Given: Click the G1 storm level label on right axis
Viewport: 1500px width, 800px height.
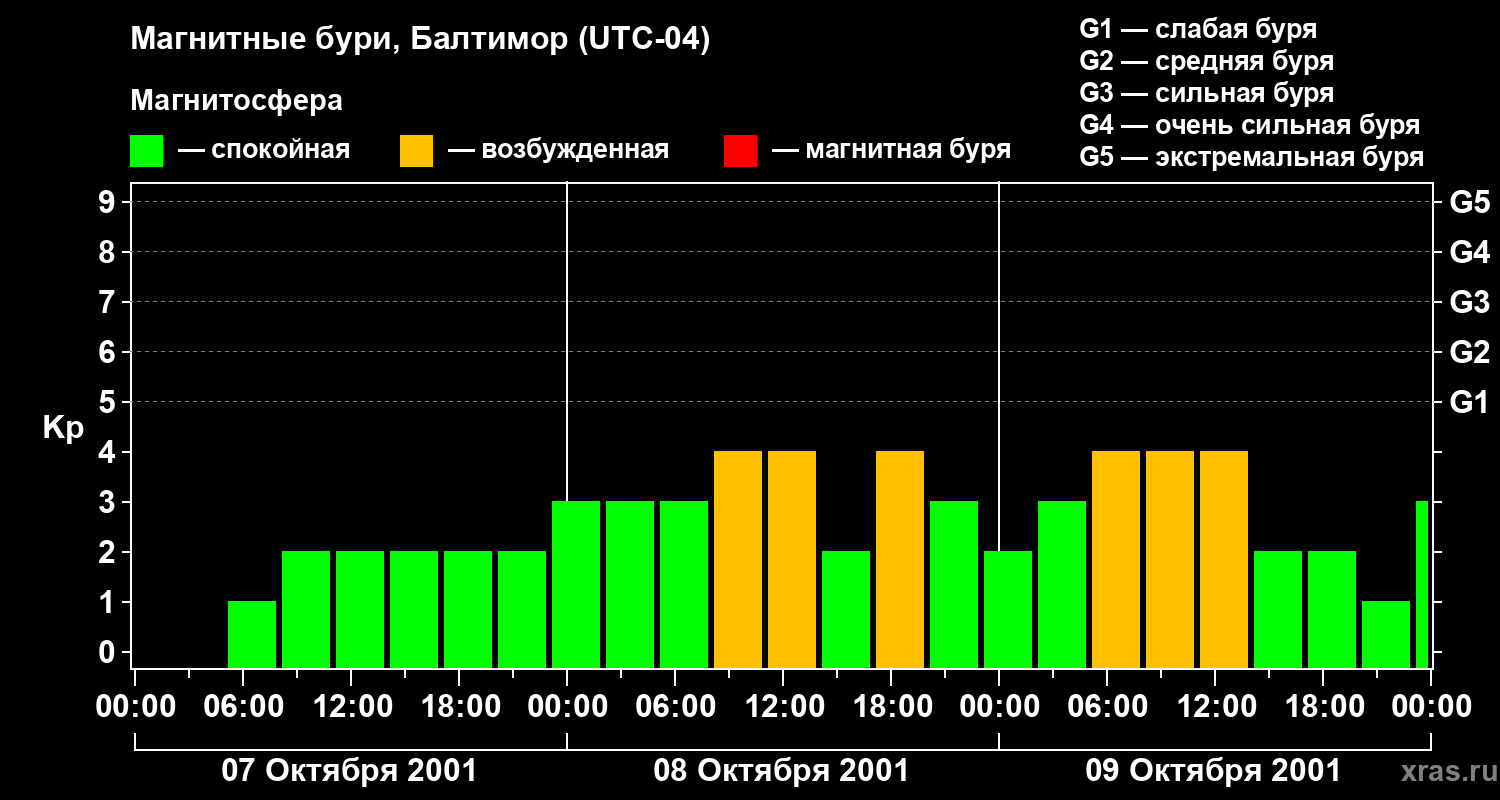Looking at the screenshot, I should pyautogui.click(x=1469, y=403).
